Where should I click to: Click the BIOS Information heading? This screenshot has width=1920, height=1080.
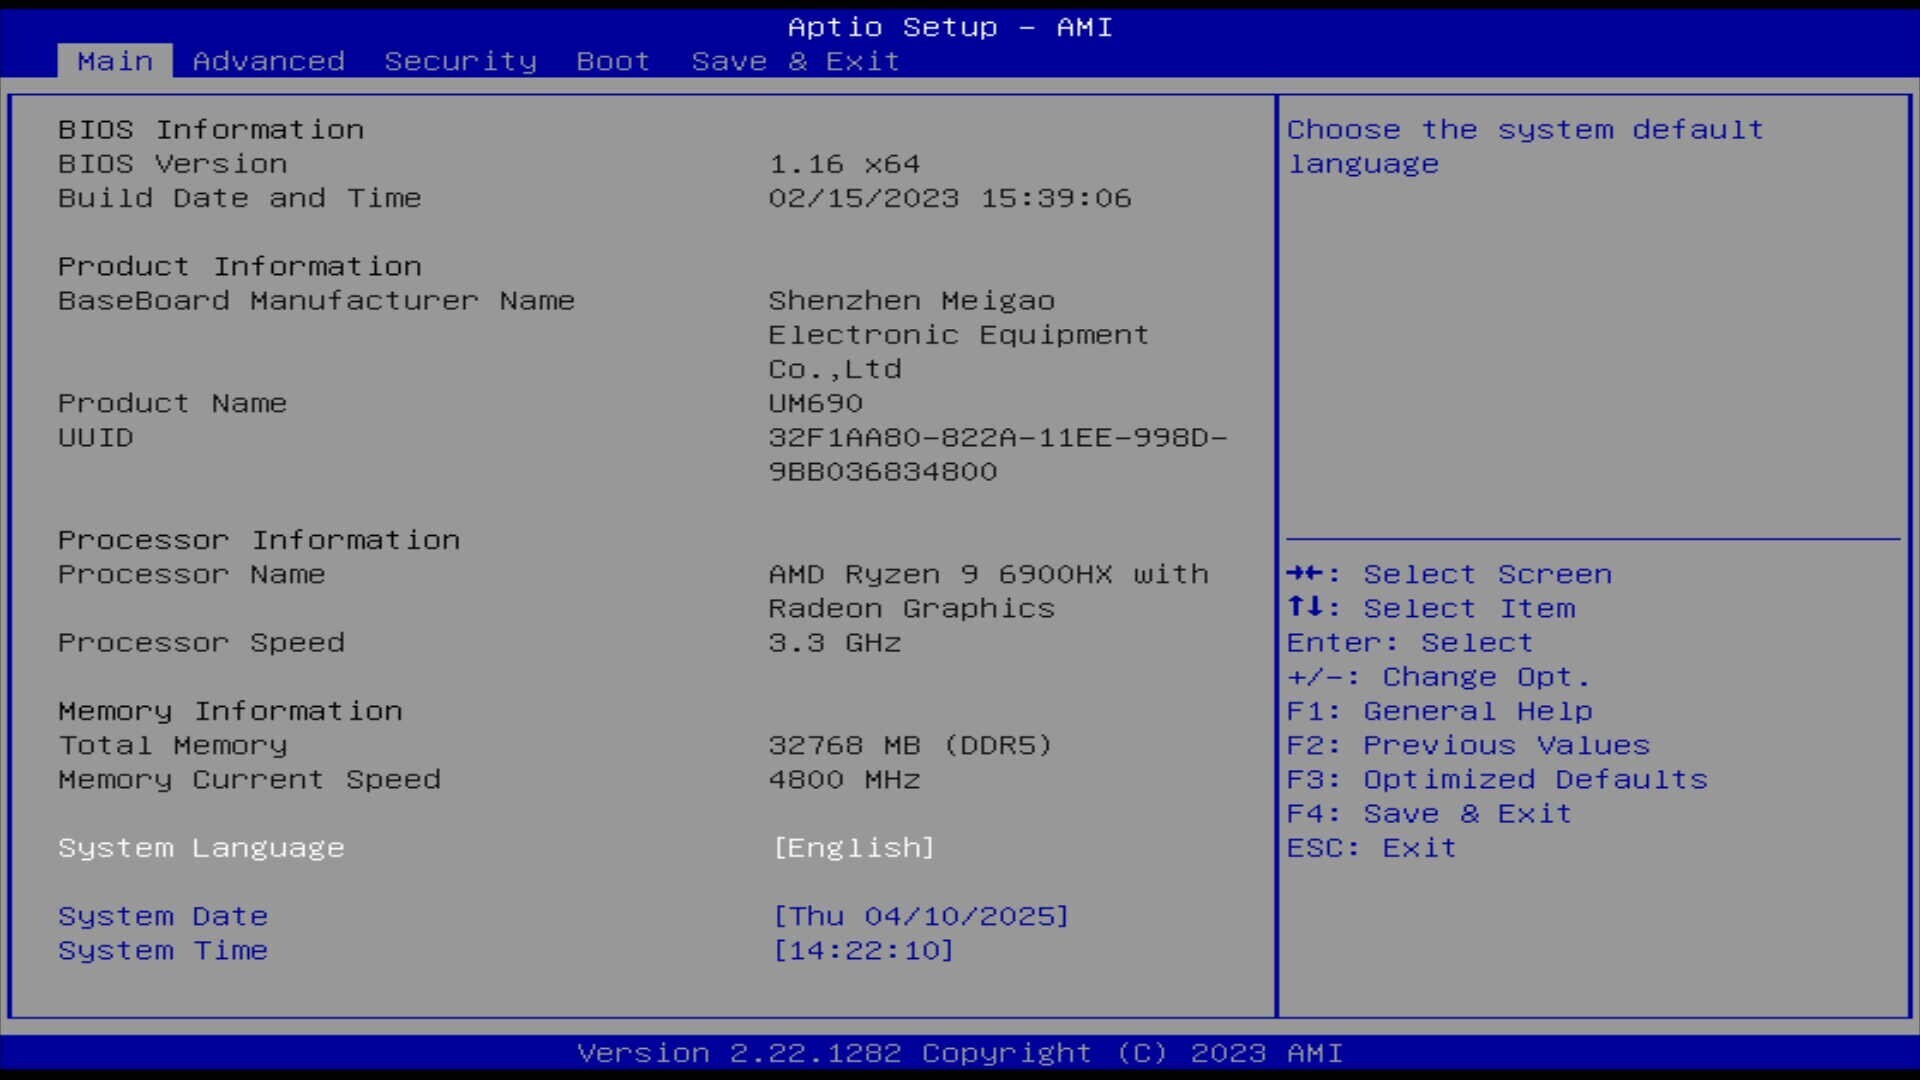[x=211, y=130]
